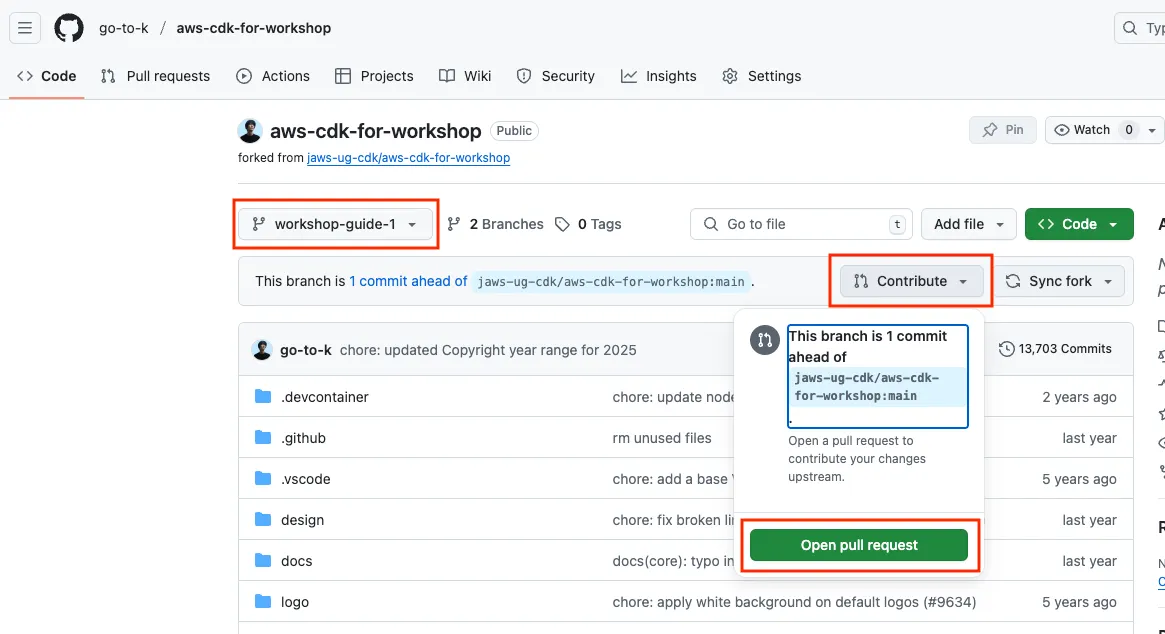
Task: View the Security tab
Action: 556,76
